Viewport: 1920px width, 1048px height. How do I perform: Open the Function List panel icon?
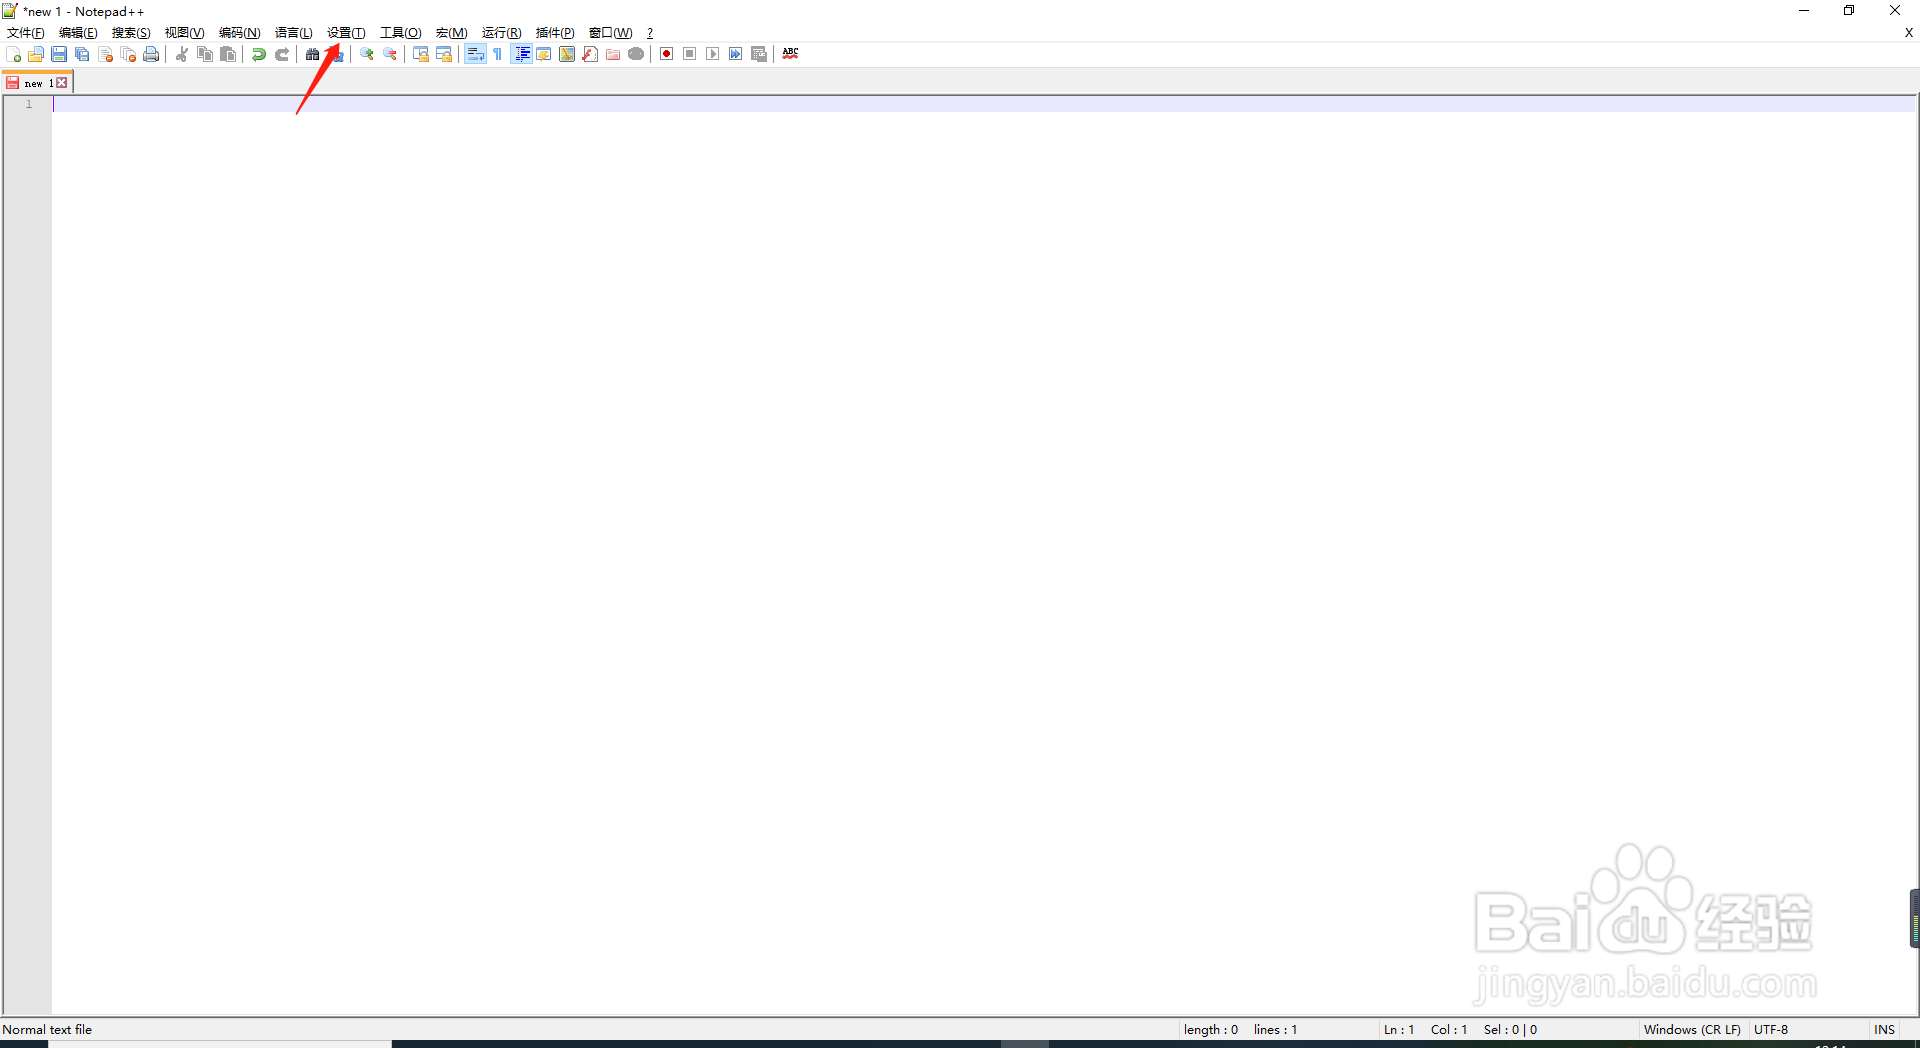click(x=590, y=54)
